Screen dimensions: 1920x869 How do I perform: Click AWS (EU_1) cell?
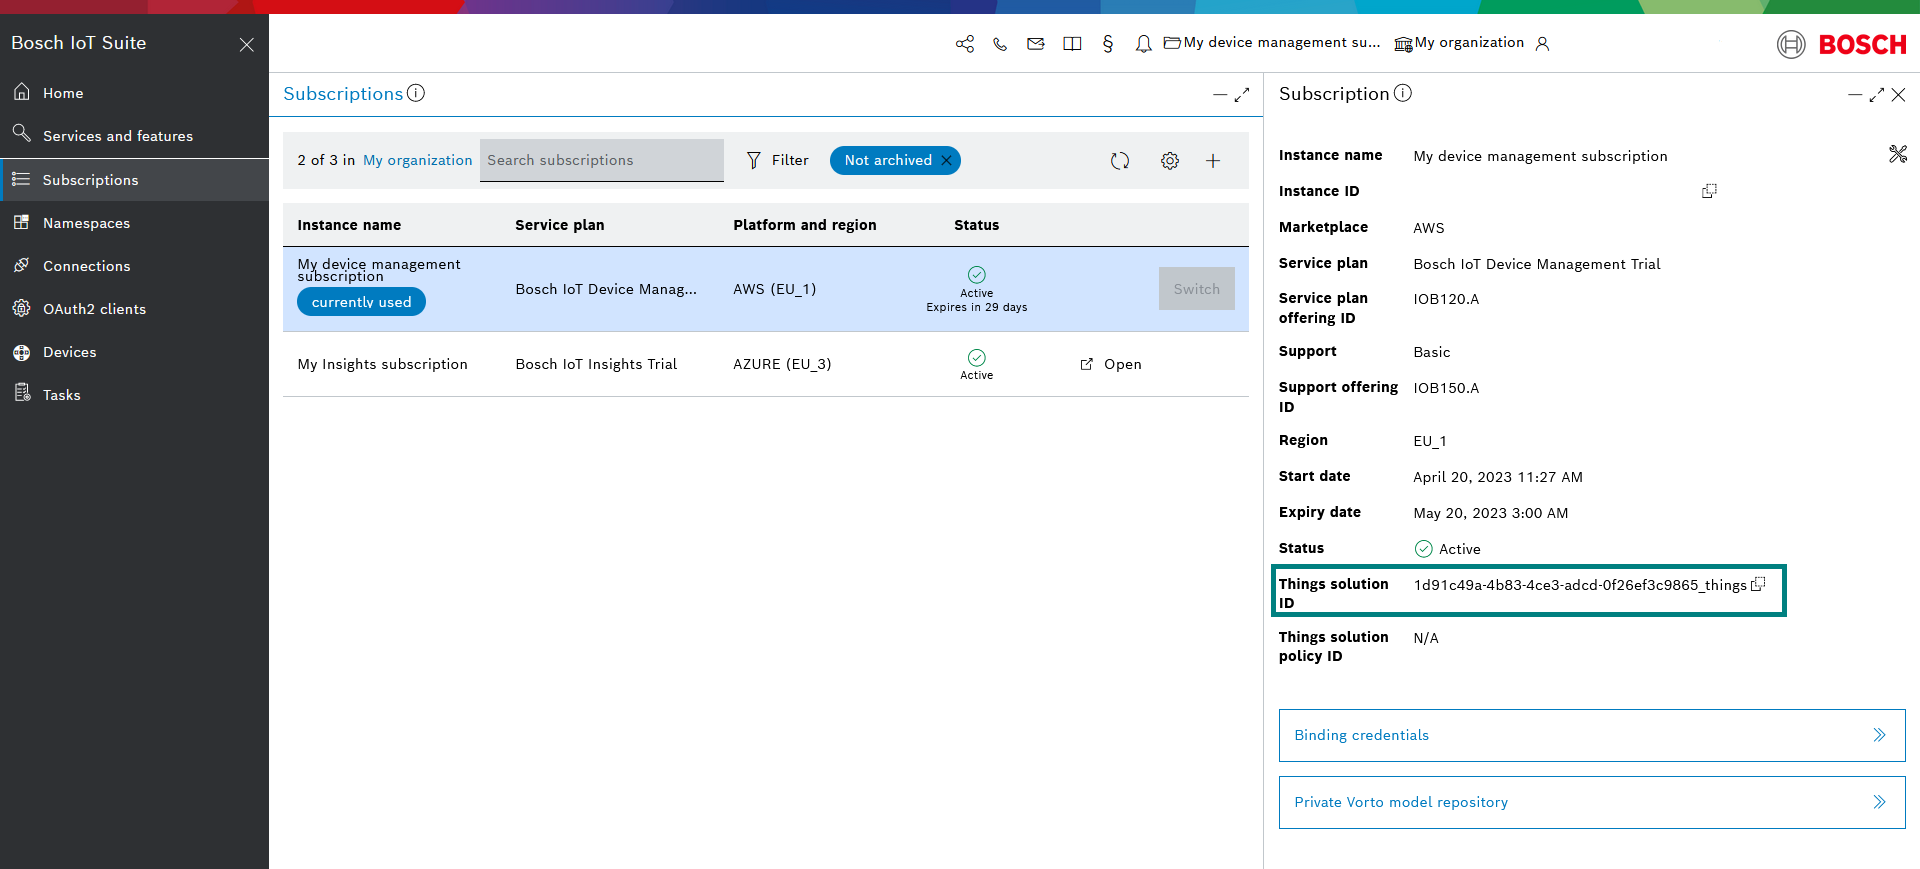(775, 289)
